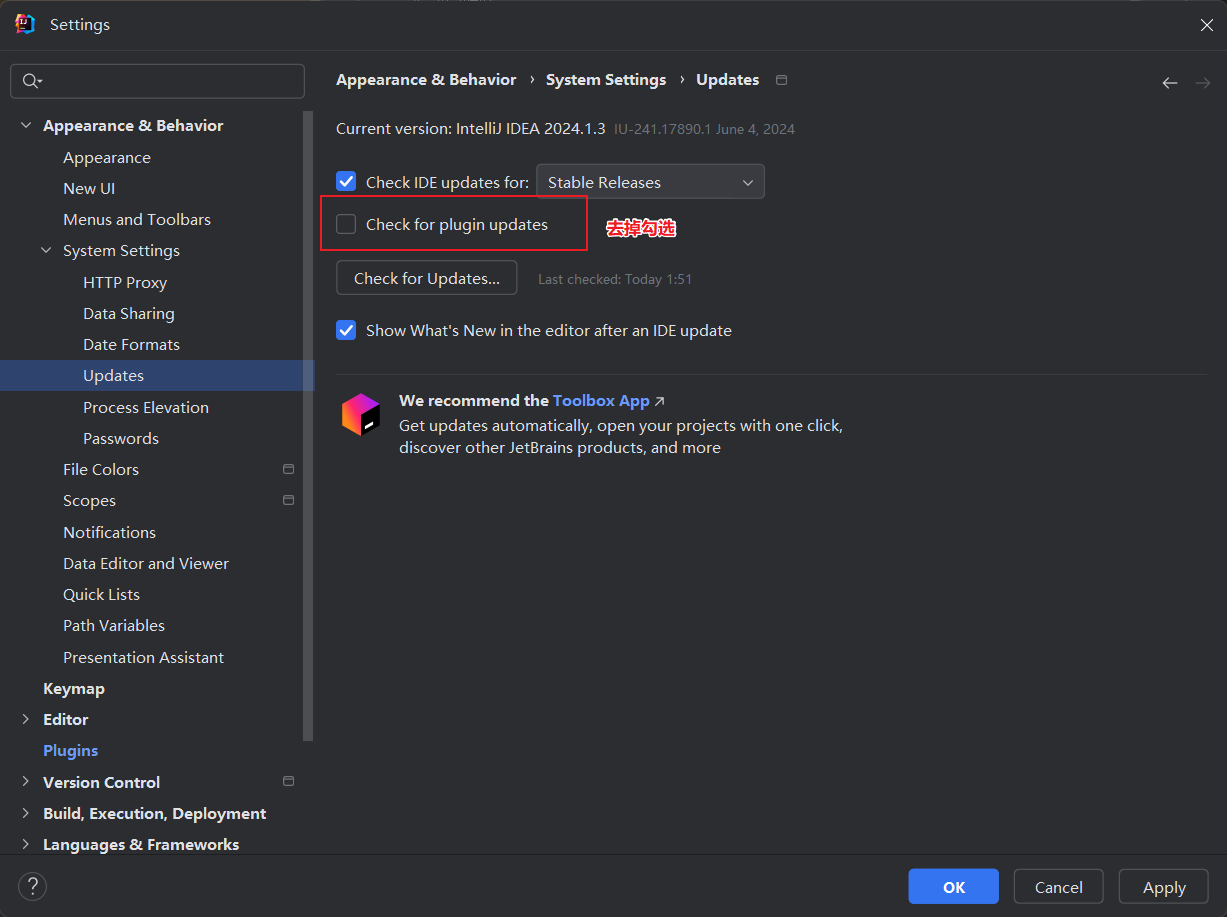Click the Apply button
The image size is (1227, 917).
pos(1164,887)
